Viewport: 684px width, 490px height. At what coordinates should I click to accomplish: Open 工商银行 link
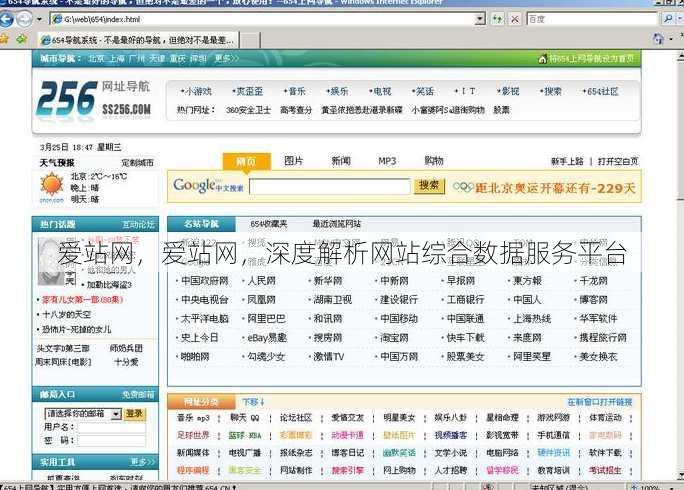[x=465, y=299]
